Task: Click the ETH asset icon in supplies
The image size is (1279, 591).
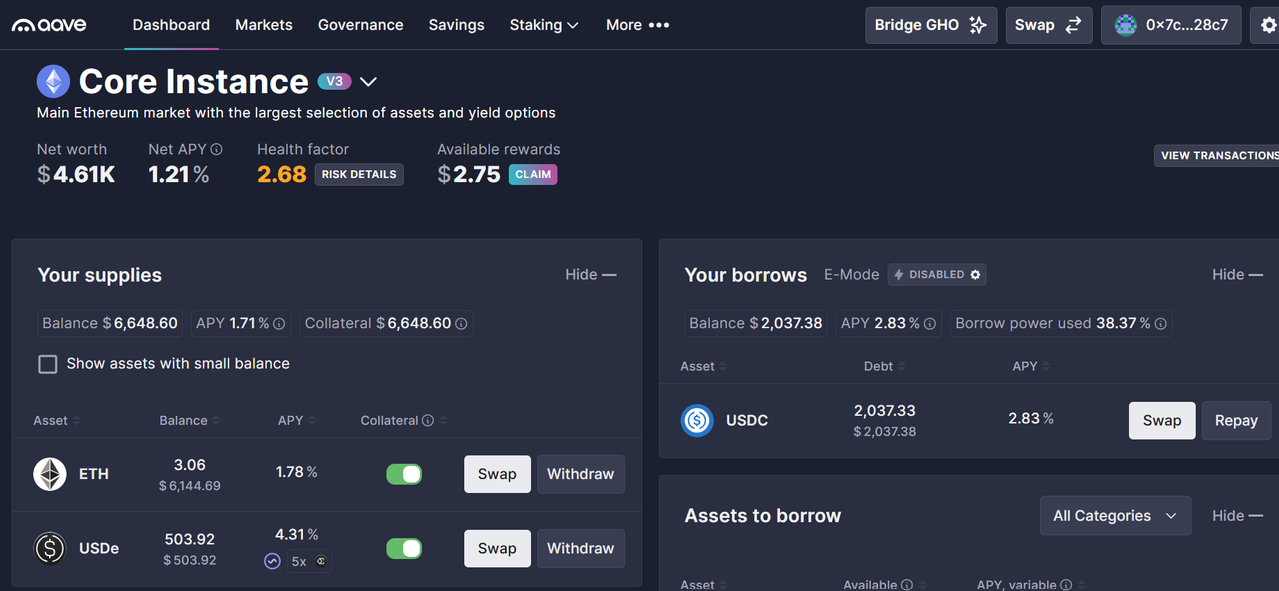Action: coord(50,474)
